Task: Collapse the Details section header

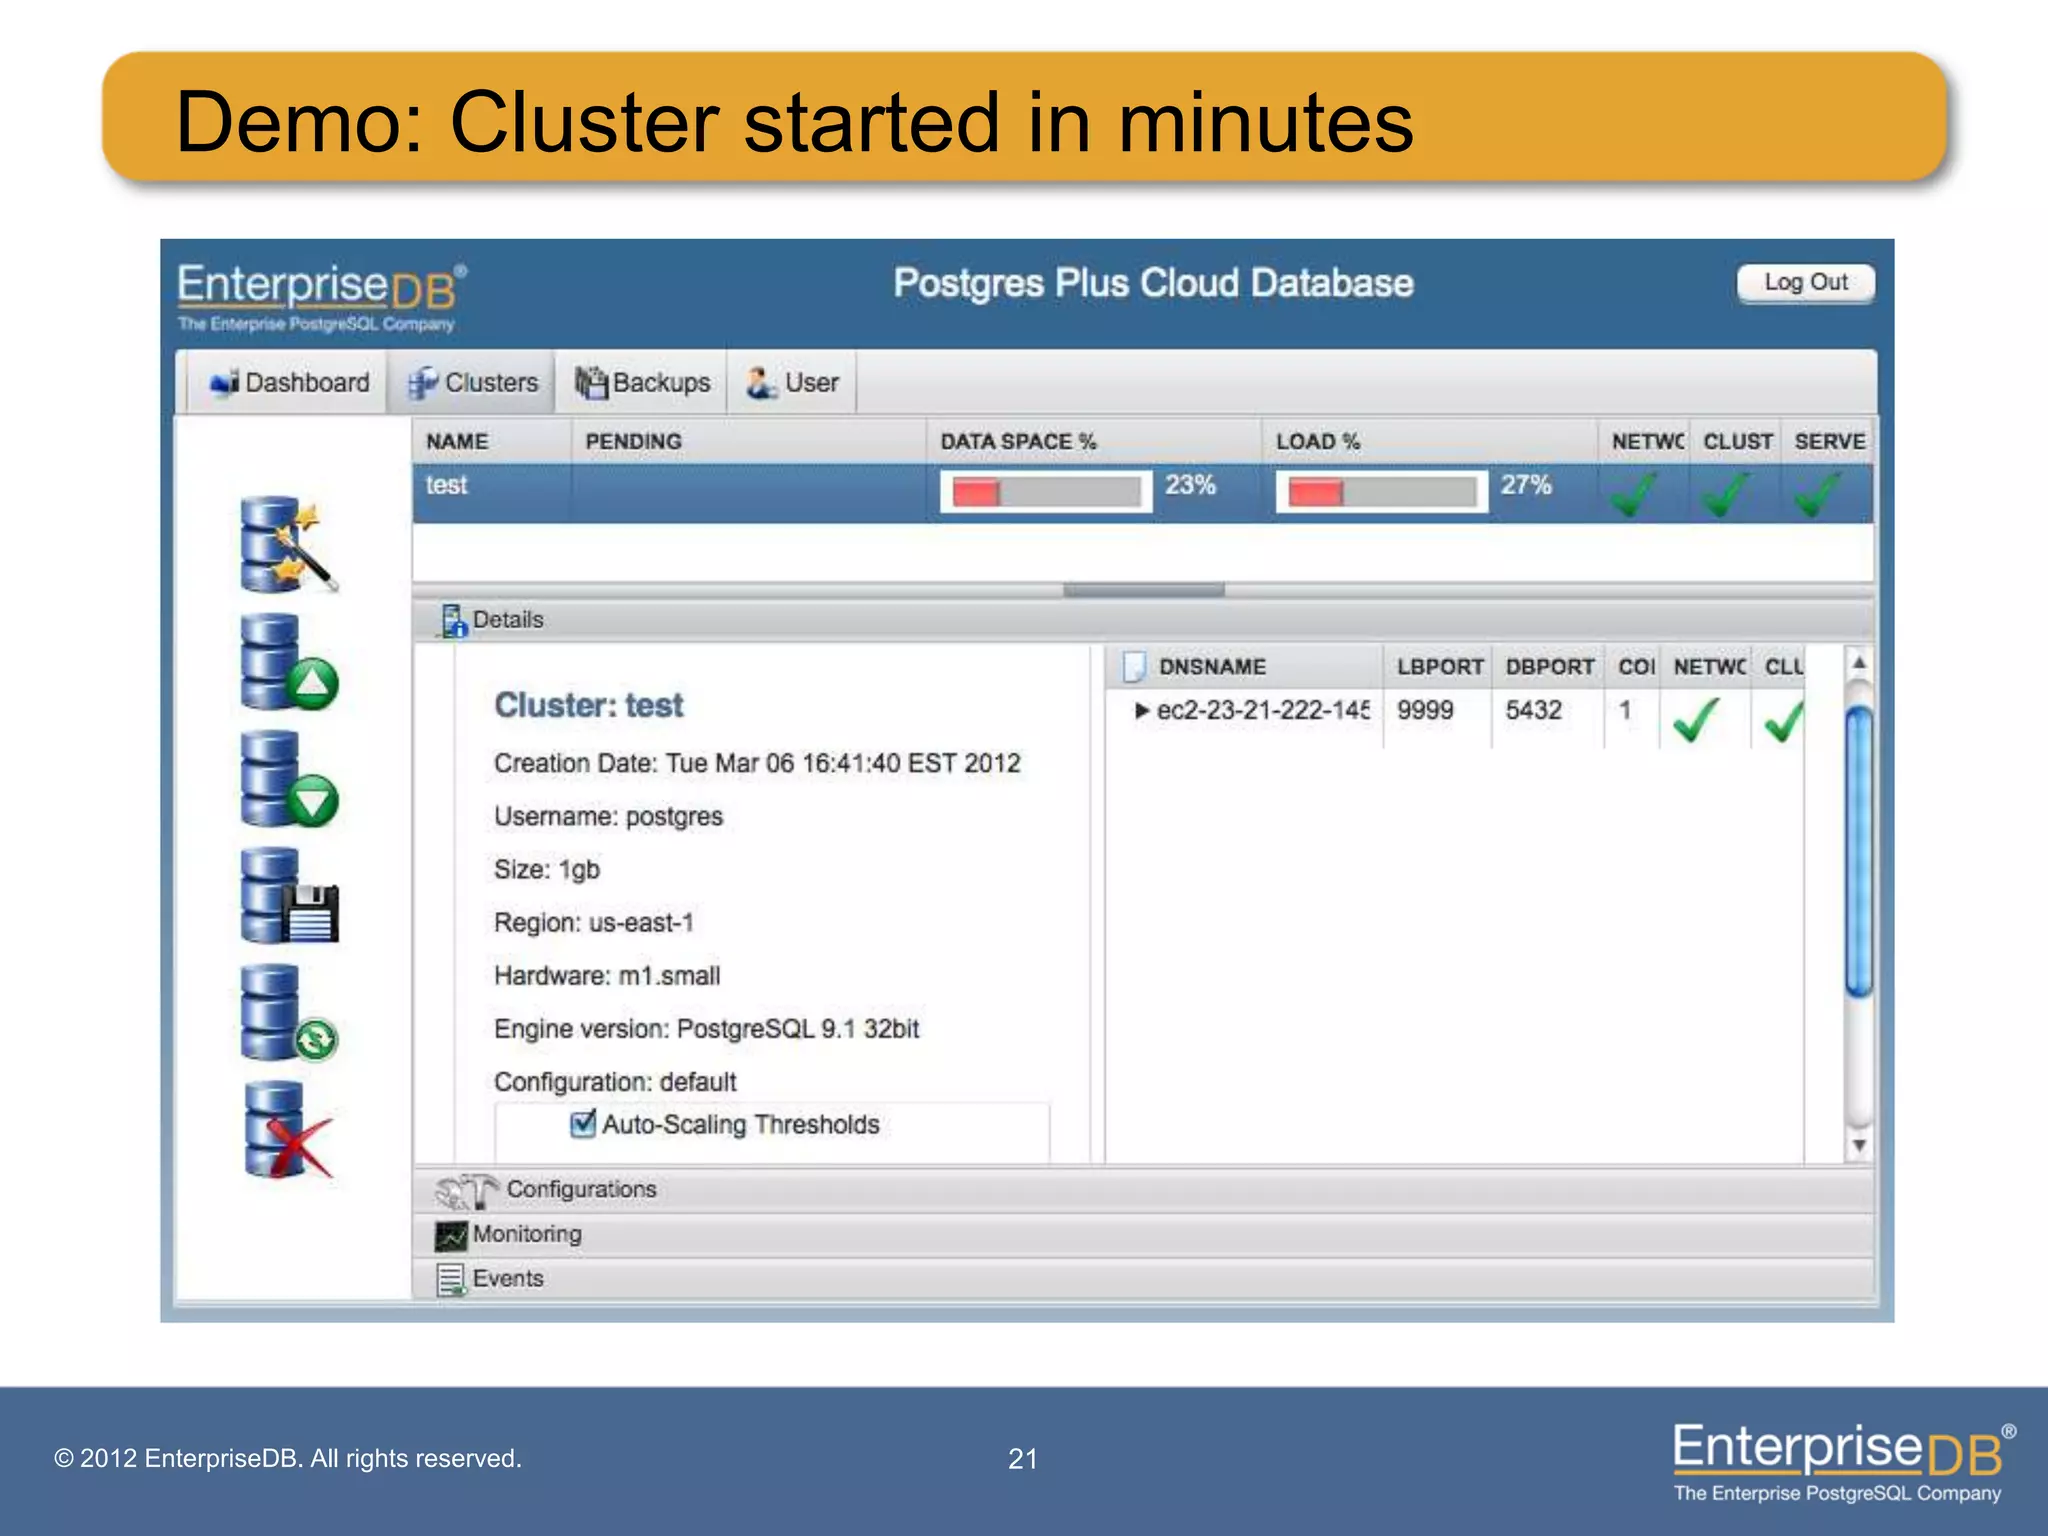Action: 1142,620
